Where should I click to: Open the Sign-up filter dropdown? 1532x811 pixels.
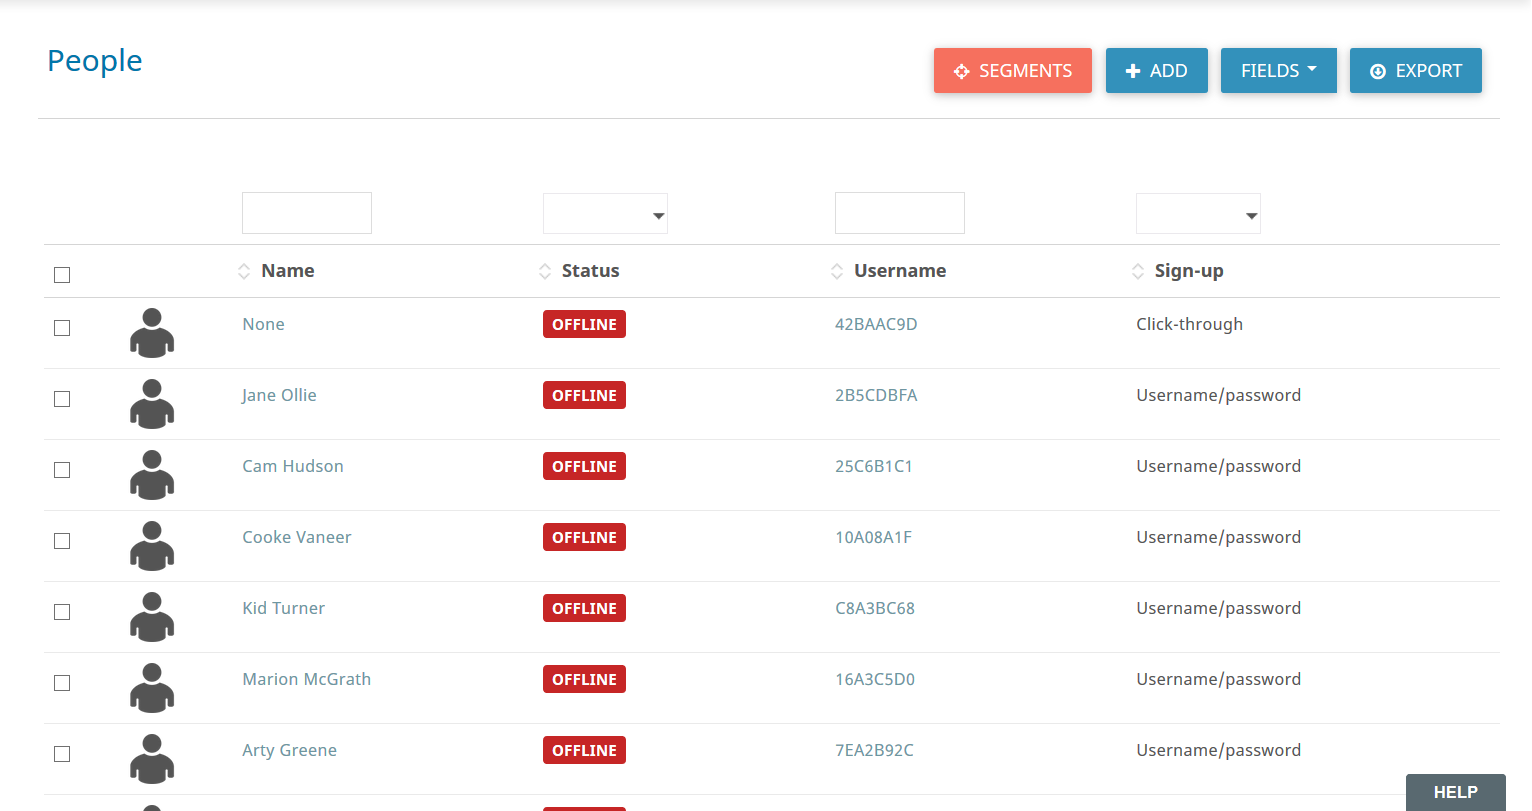1198,214
